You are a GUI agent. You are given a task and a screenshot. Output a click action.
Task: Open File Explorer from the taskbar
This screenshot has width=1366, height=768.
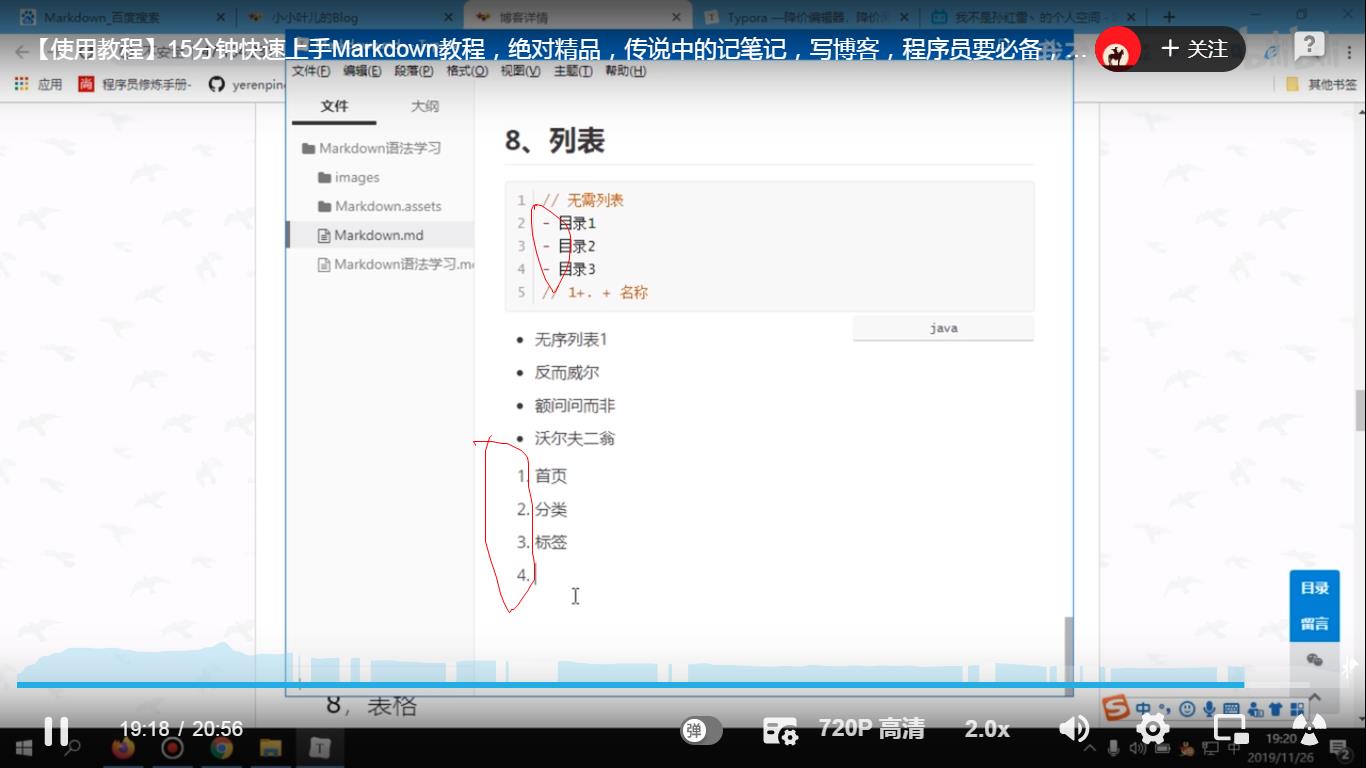point(270,747)
